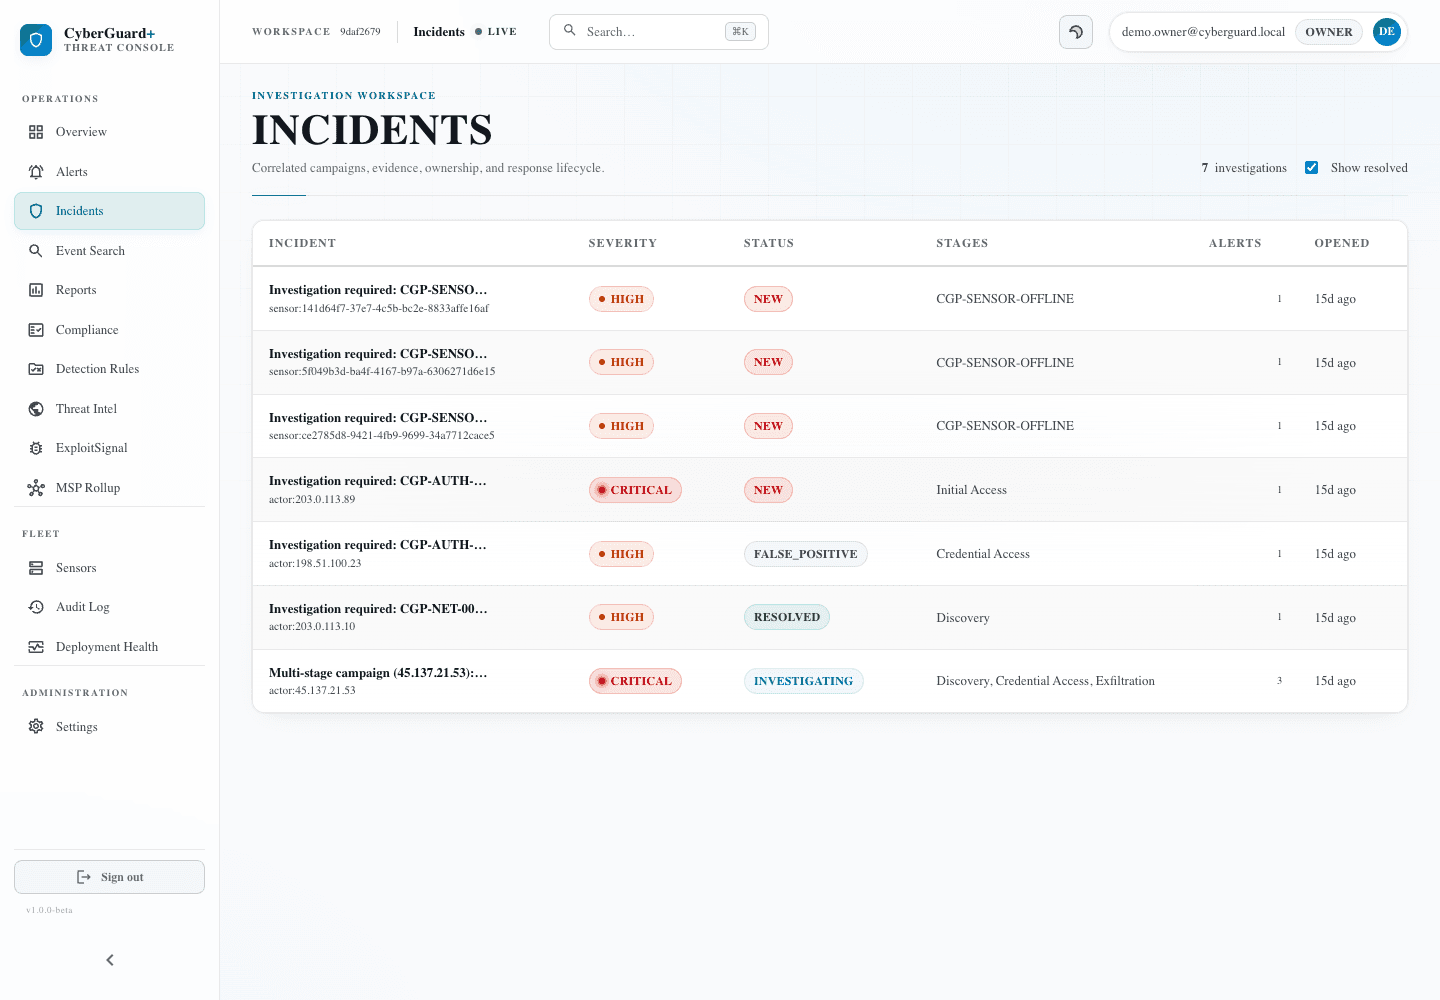This screenshot has width=1440, height=1000.
Task: Click the workspace ID 9daf2679
Action: click(x=360, y=32)
